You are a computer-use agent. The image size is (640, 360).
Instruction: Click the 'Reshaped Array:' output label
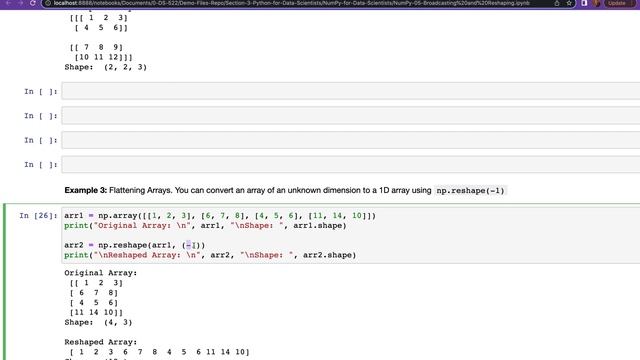pos(100,342)
